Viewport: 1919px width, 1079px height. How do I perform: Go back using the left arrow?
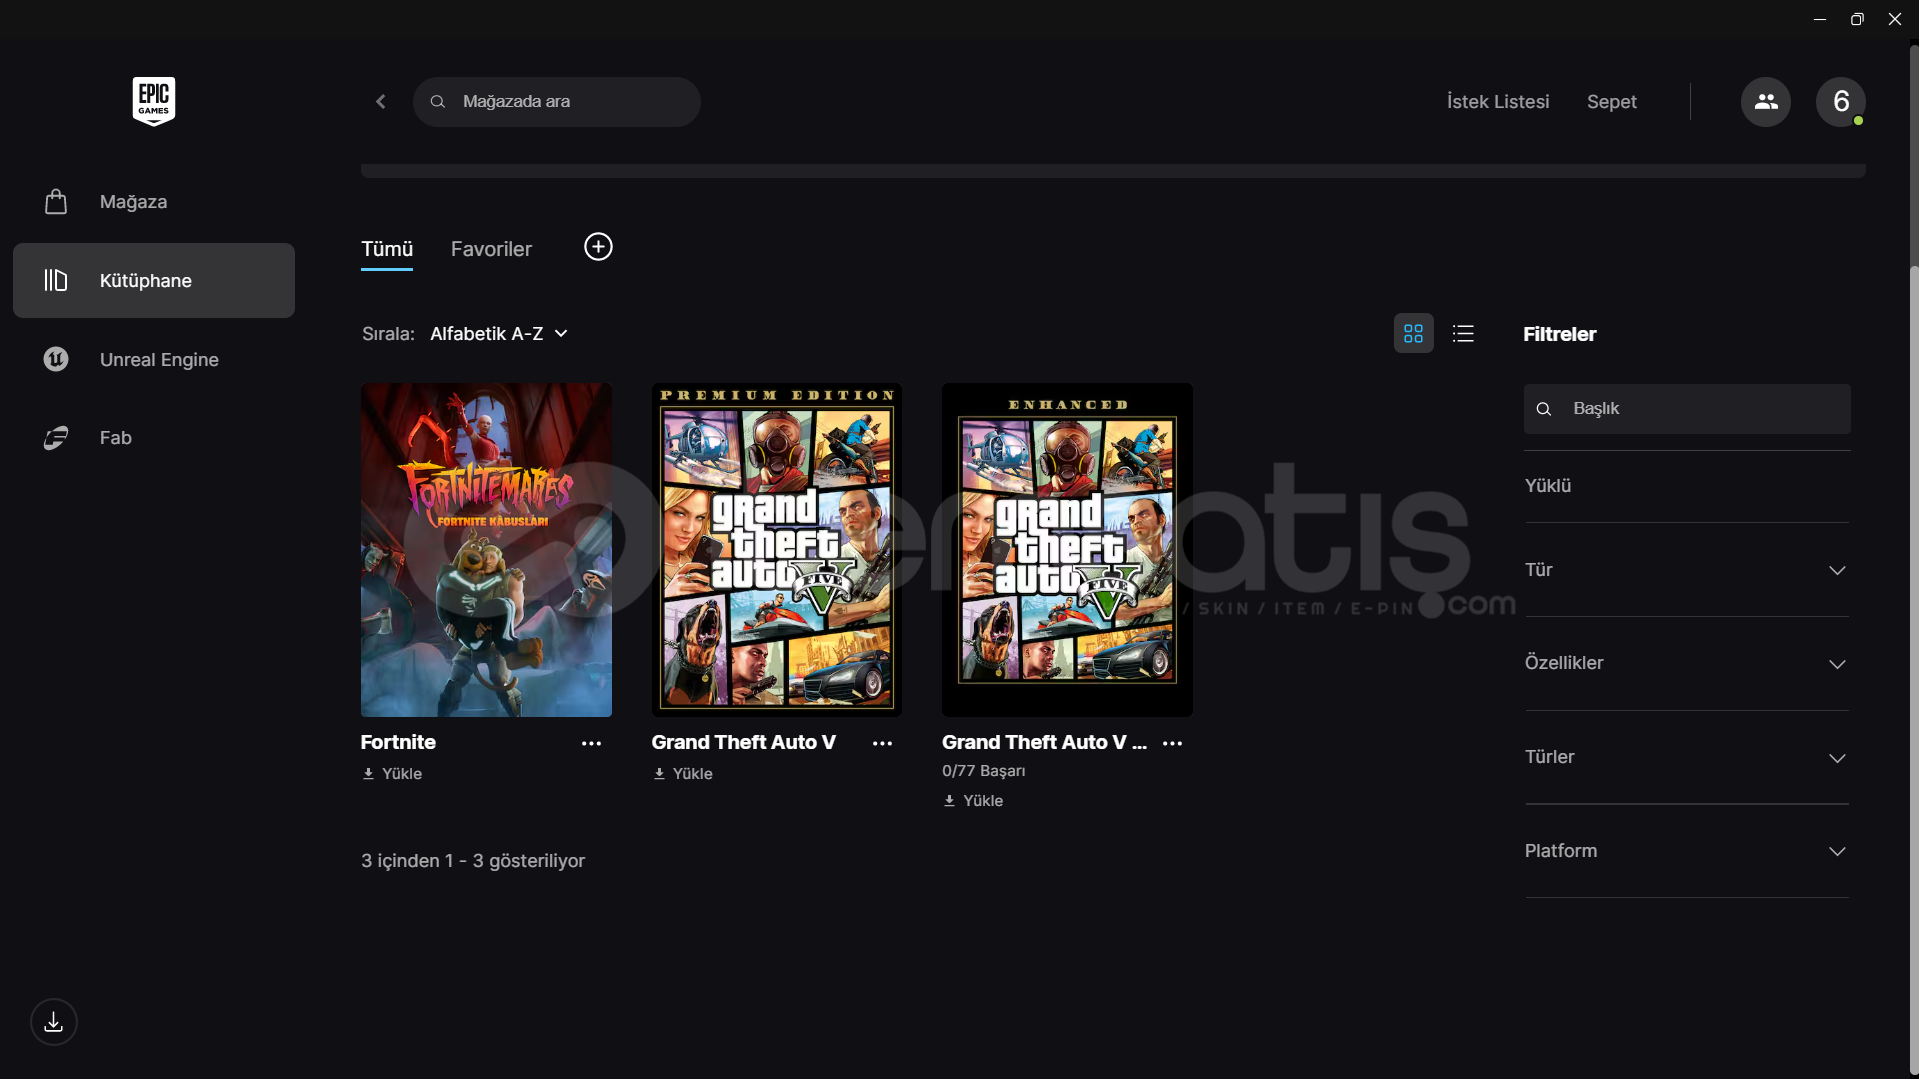coord(381,102)
